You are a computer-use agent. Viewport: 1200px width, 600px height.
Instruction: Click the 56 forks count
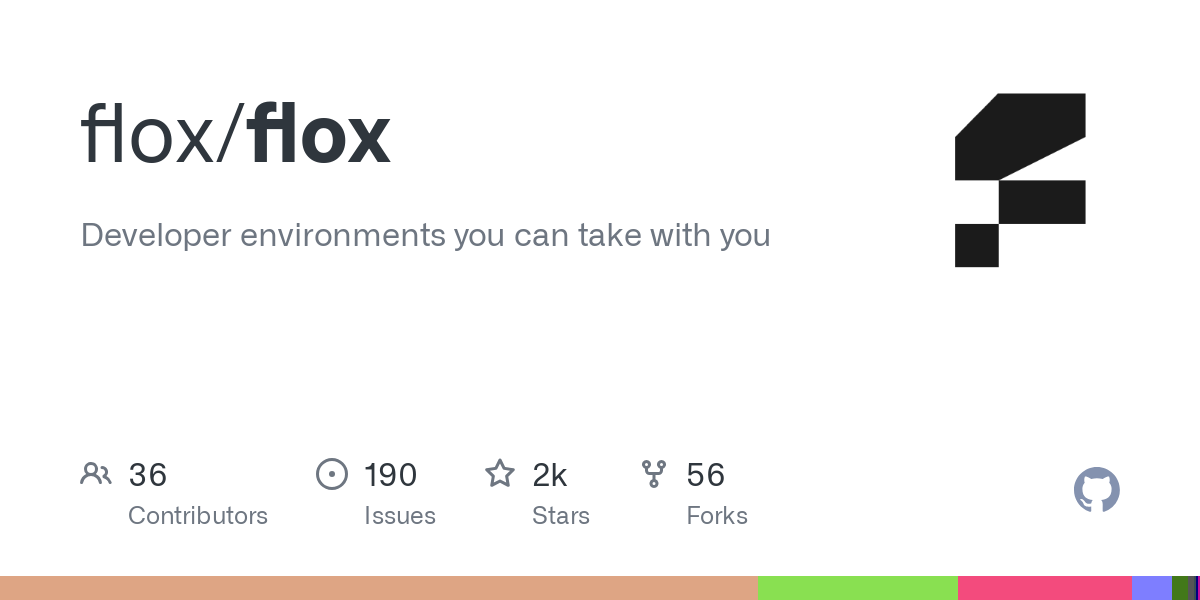tap(706, 475)
